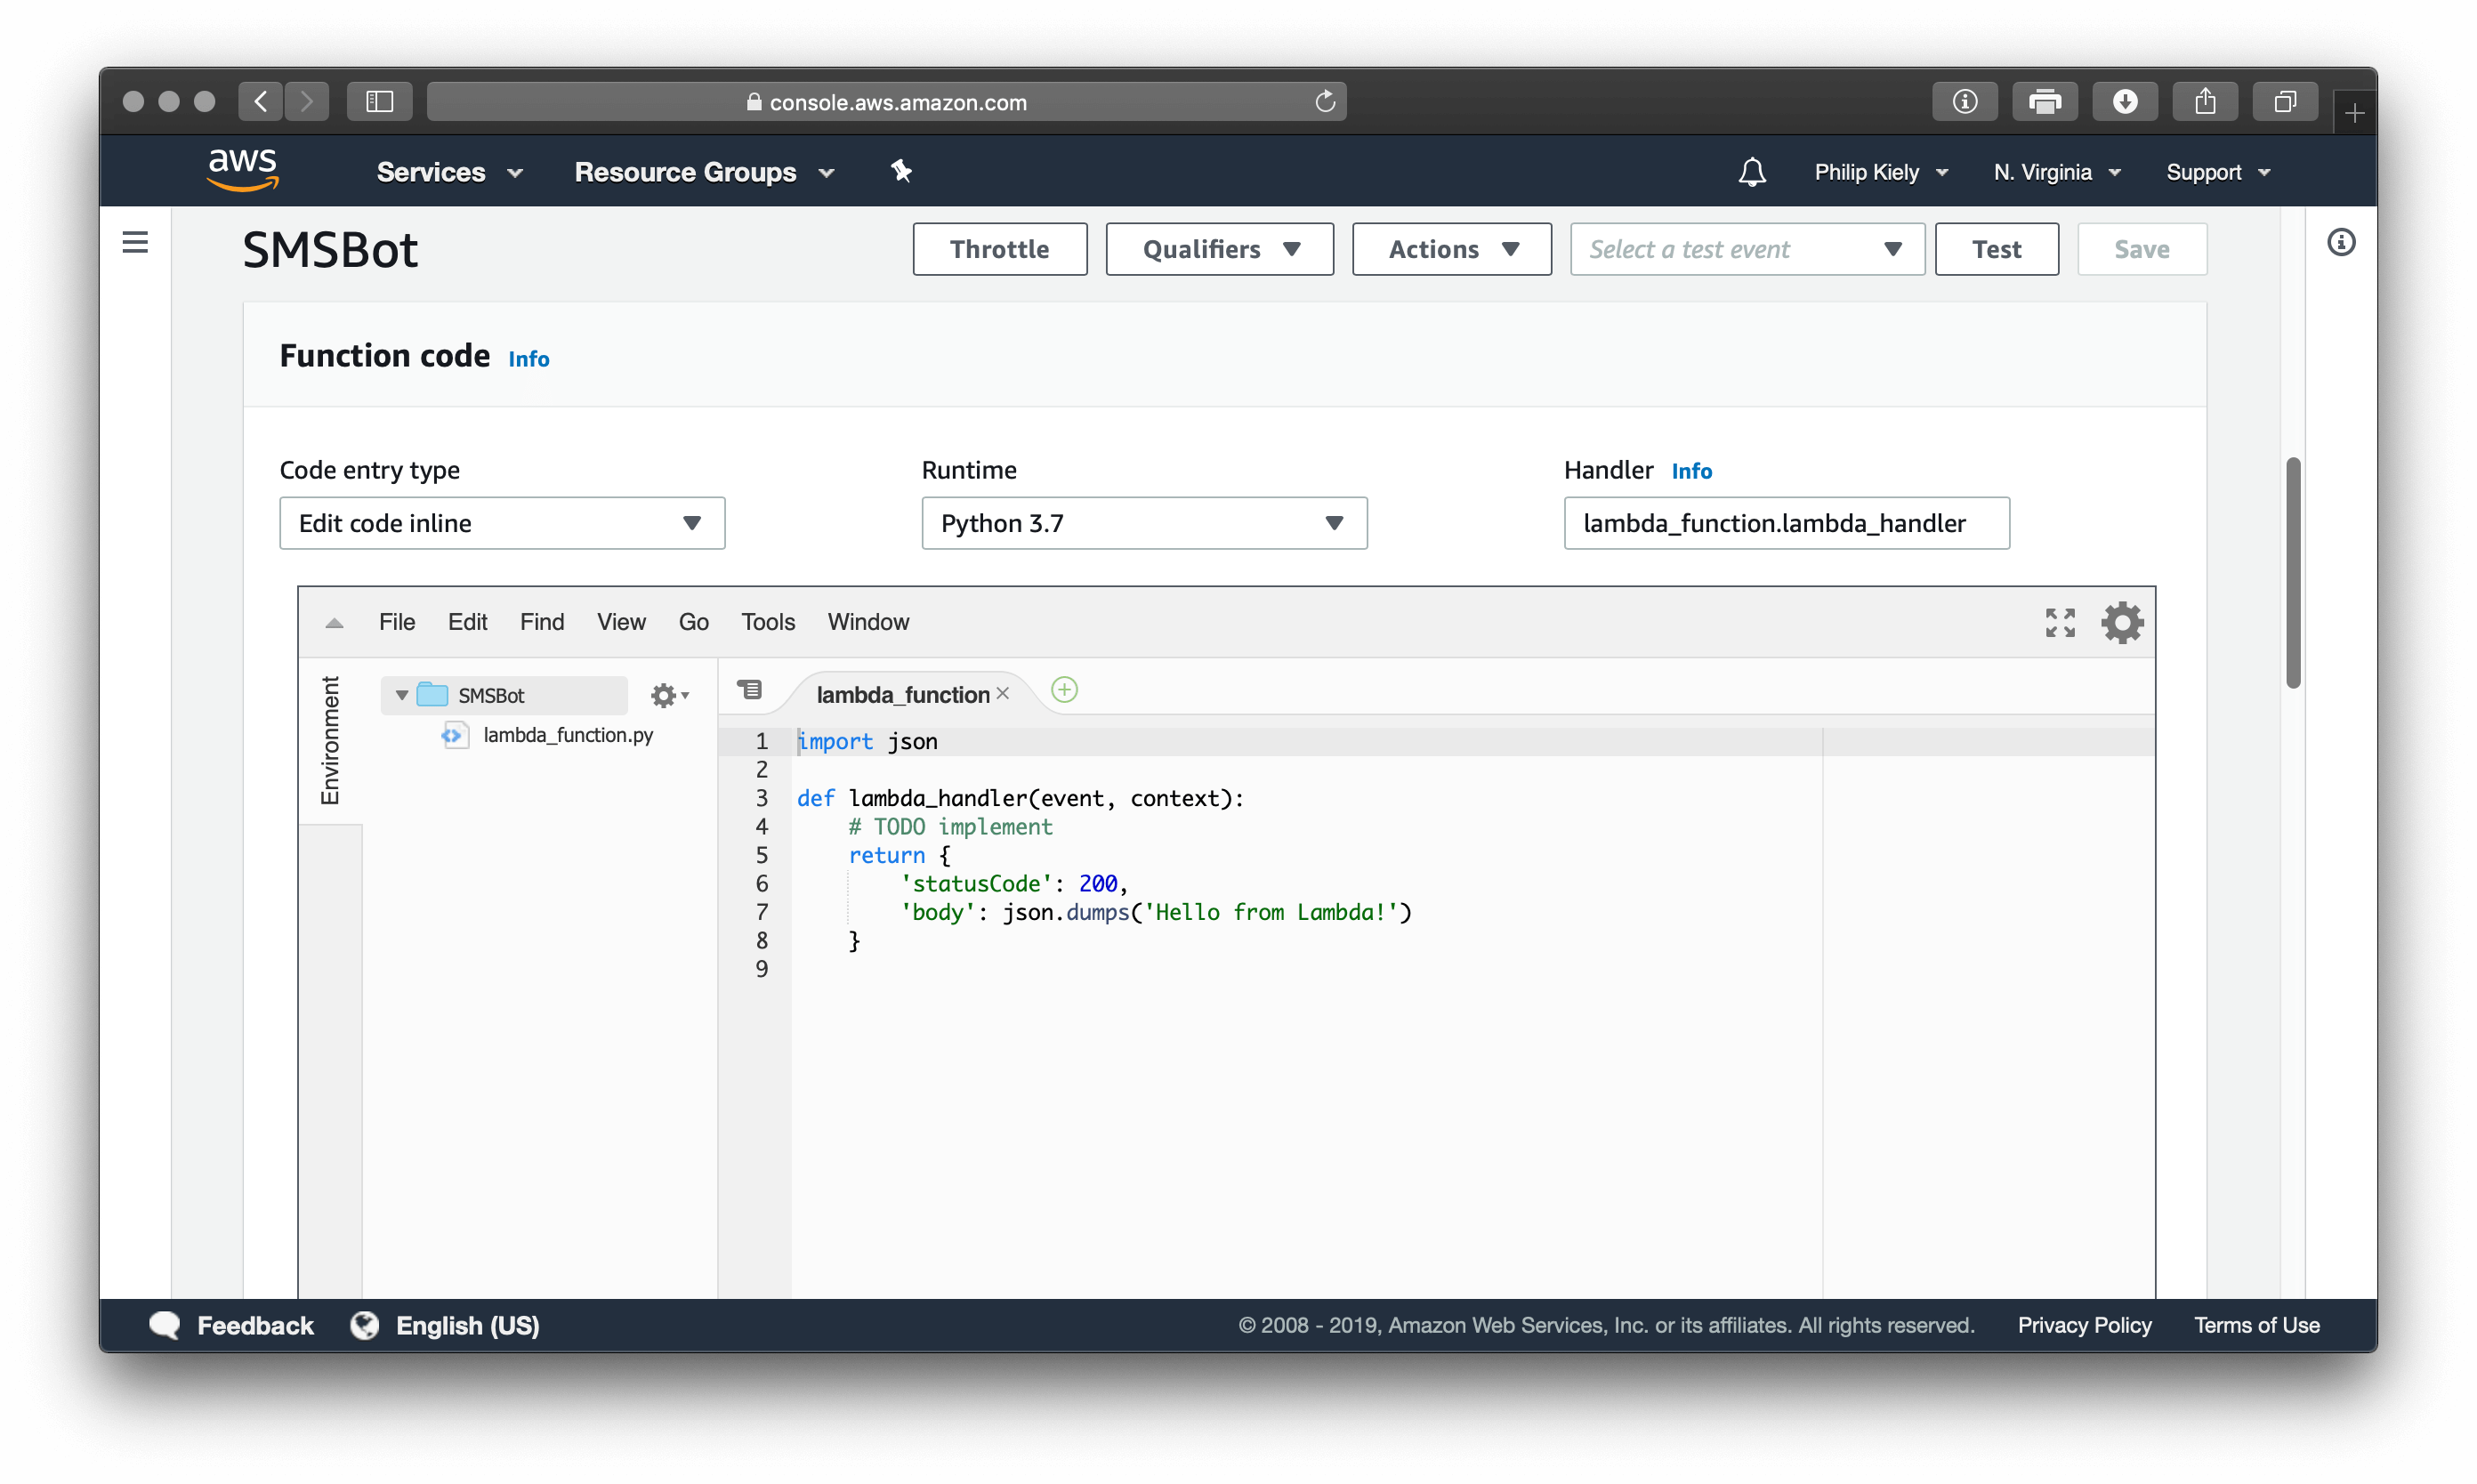Open SMSBot folder settings gear

[x=669, y=695]
